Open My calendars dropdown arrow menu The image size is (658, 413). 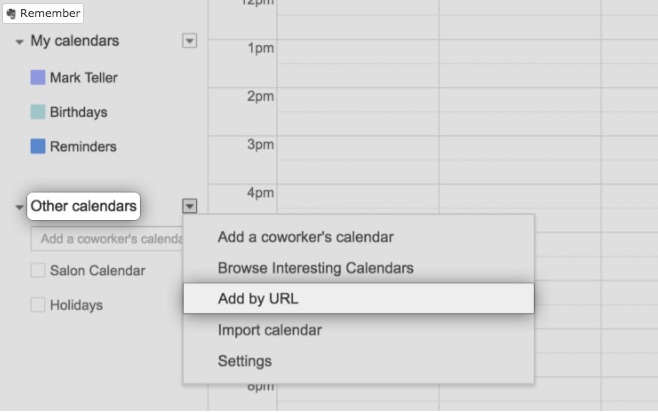coord(190,41)
